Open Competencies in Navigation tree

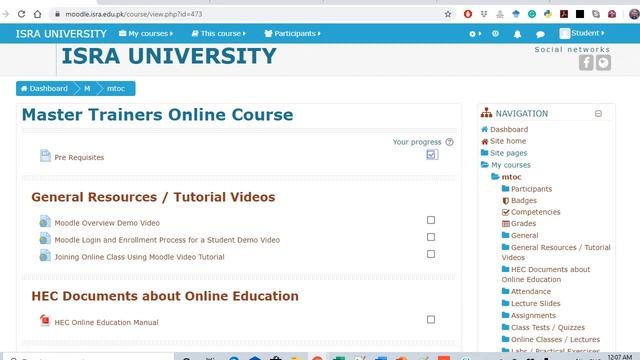coord(536,212)
